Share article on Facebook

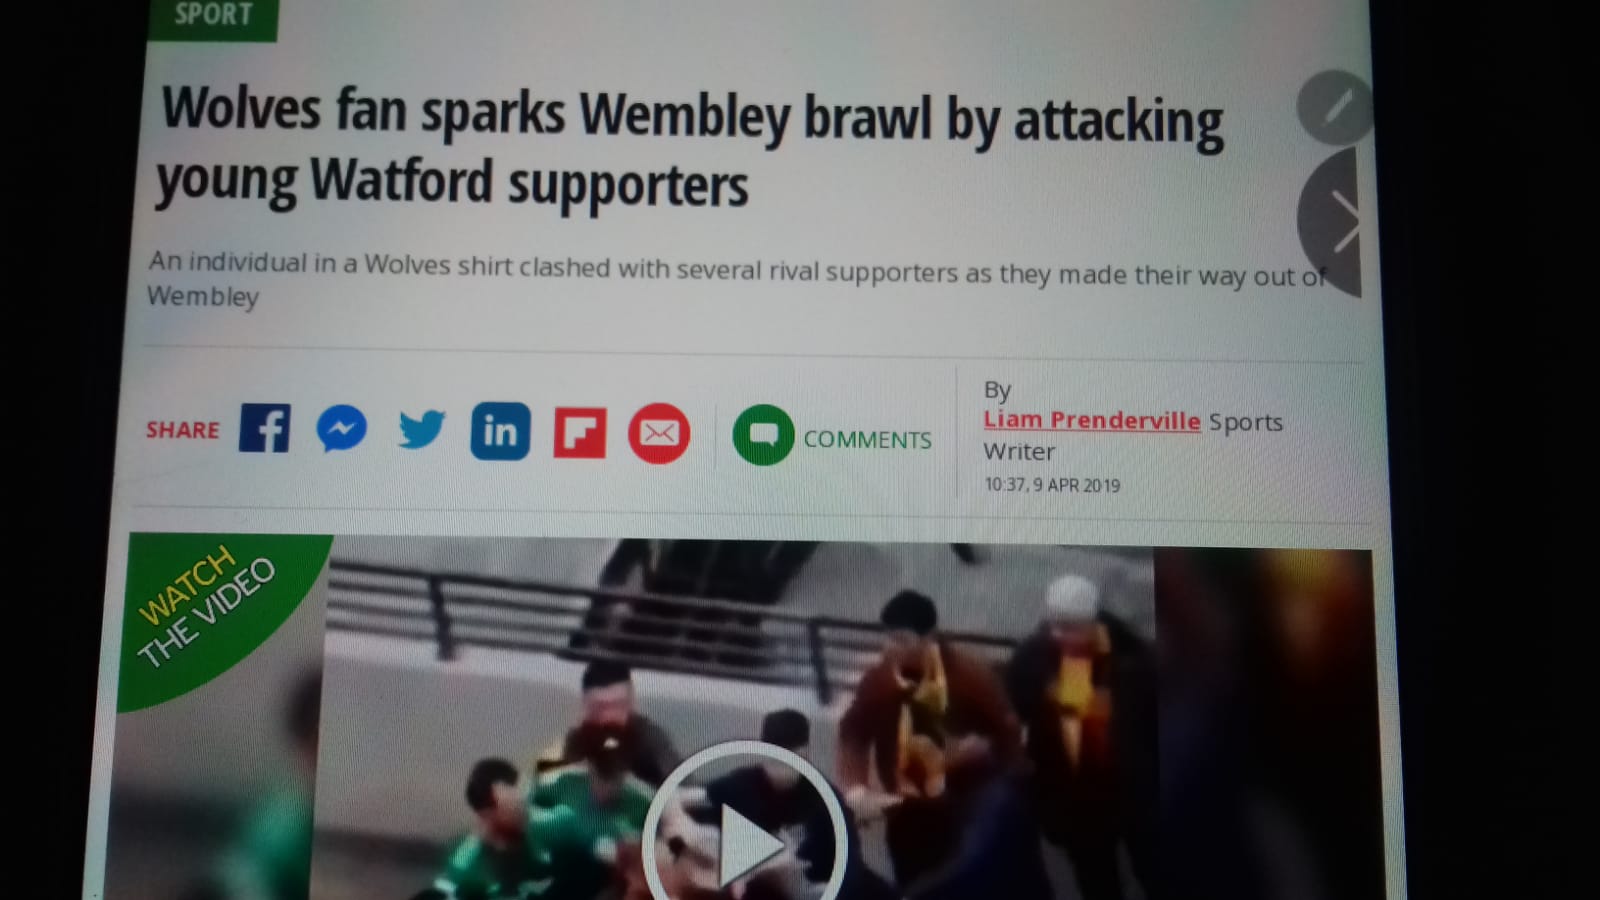tap(265, 428)
